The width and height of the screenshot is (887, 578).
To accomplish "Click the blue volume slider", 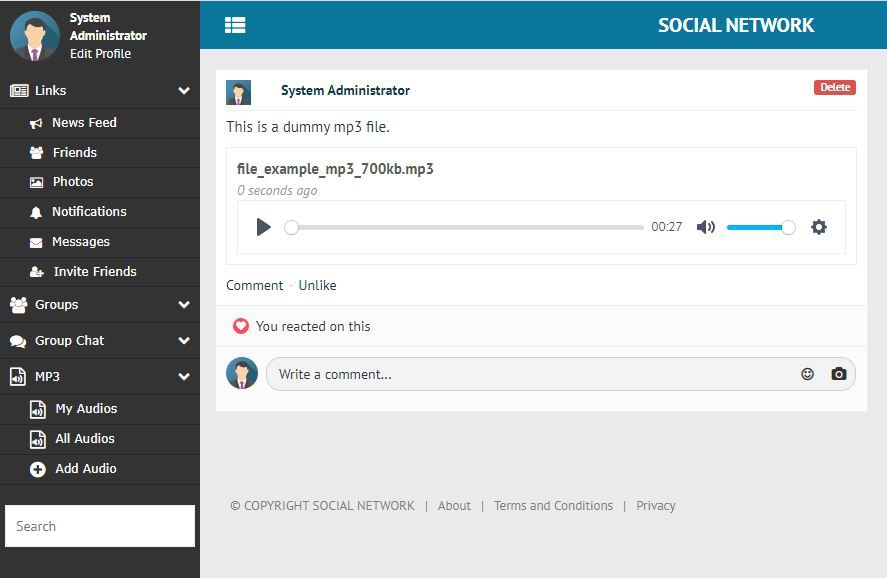I will pos(760,227).
